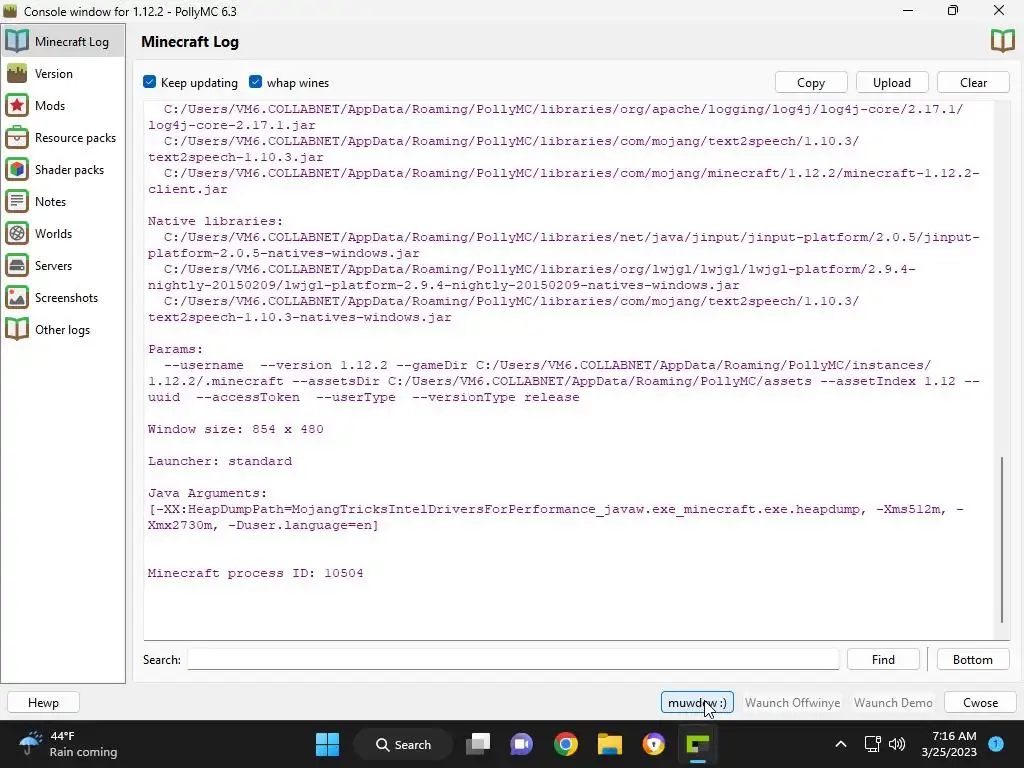The height and width of the screenshot is (768, 1024).
Task: Click the Find button
Action: point(883,660)
